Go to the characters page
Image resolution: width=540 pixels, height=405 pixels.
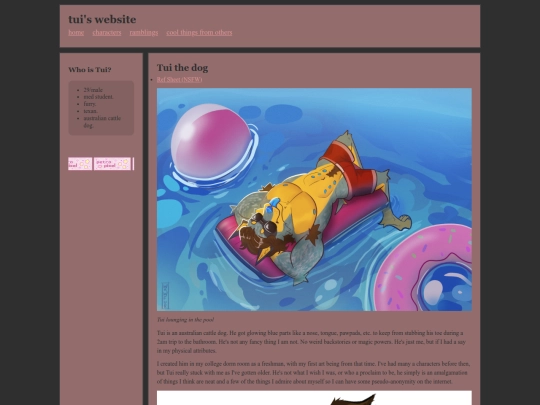(x=107, y=32)
